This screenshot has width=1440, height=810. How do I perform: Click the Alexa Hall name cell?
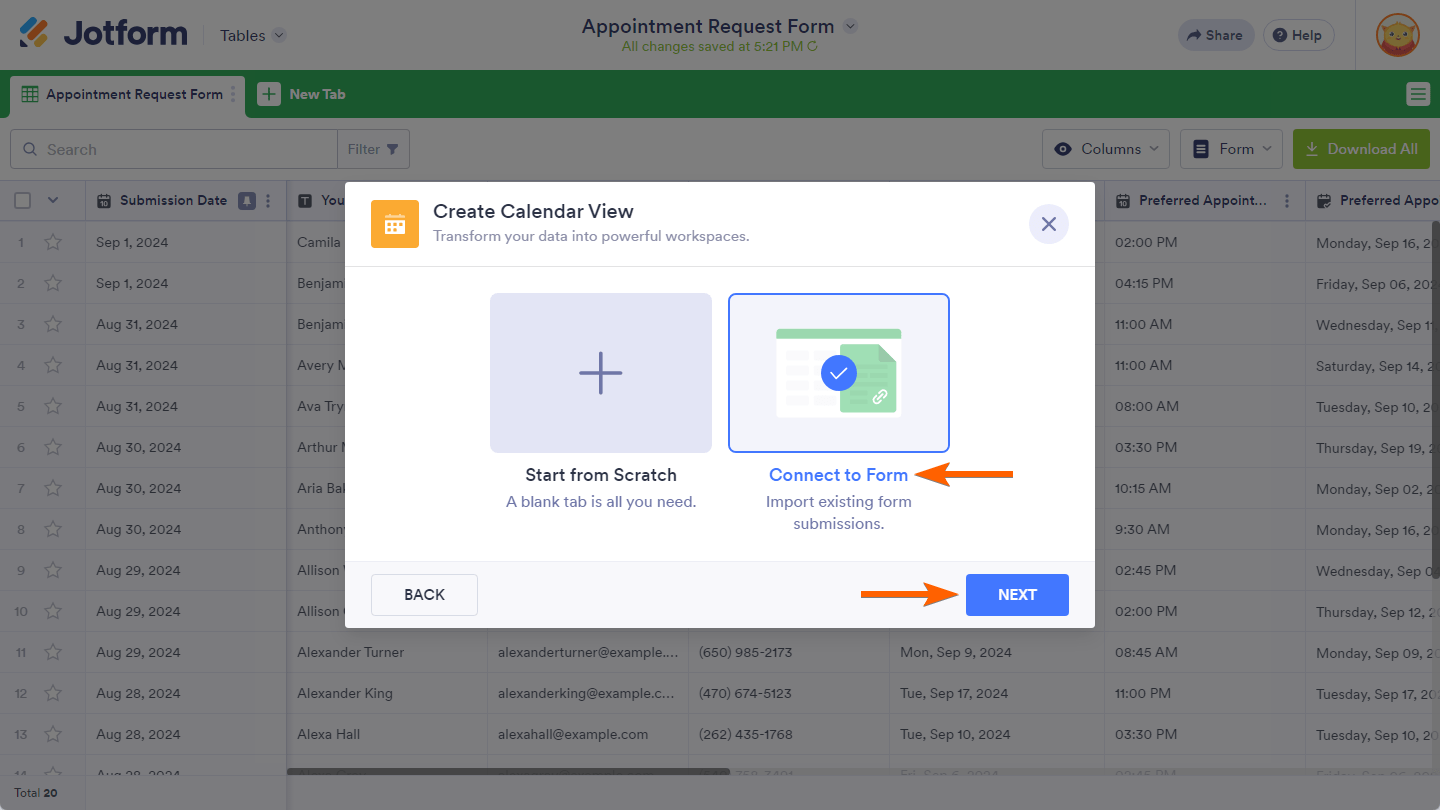tap(387, 734)
